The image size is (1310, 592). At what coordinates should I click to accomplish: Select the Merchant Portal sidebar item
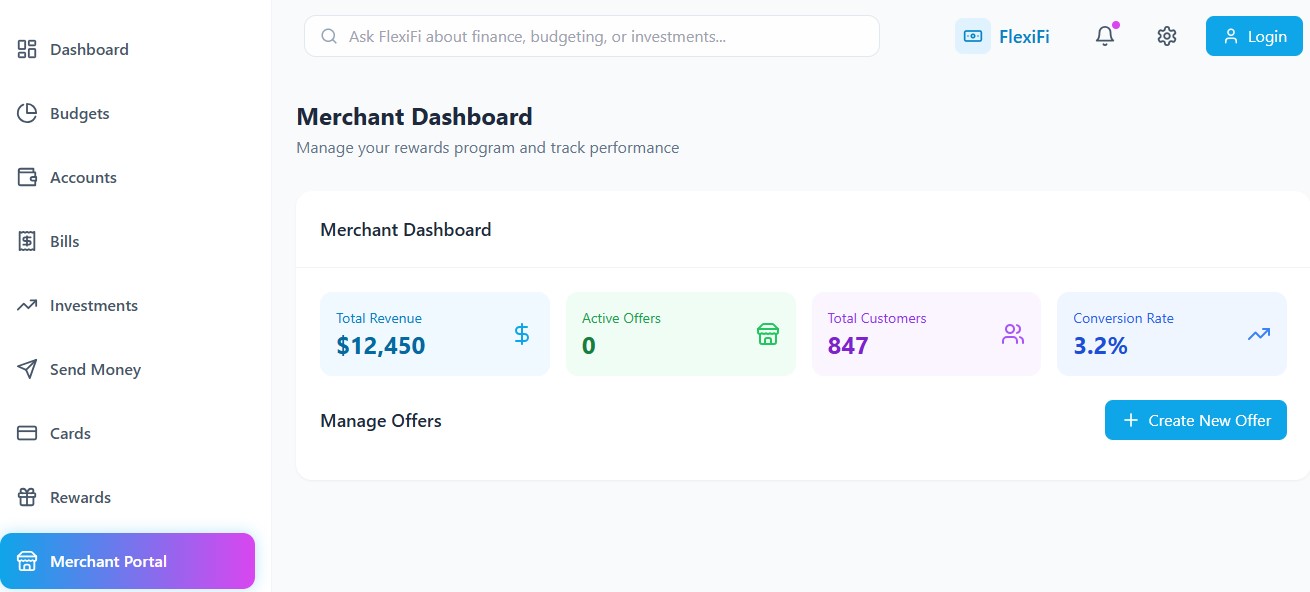127,561
